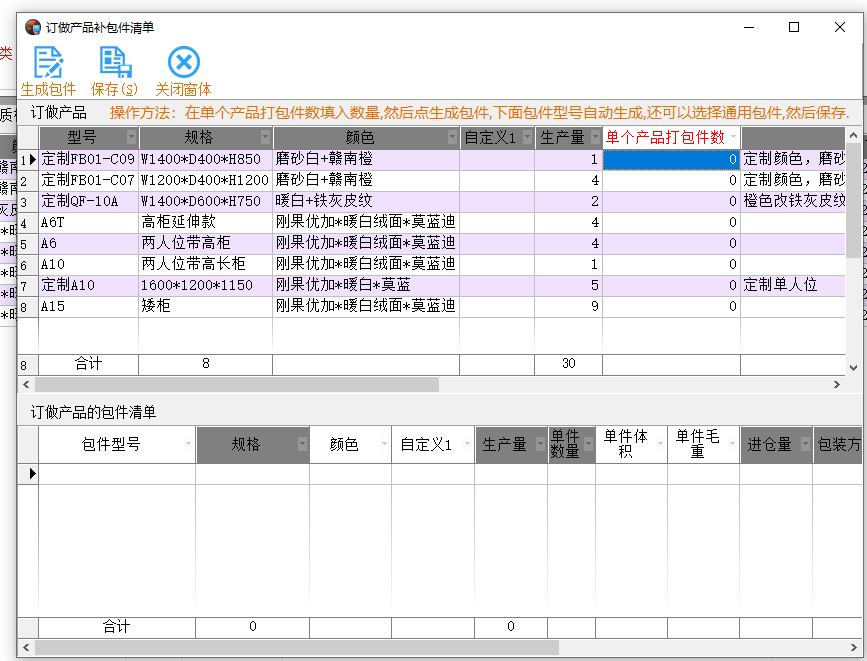Select the A15 model cell
The width and height of the screenshot is (867, 661).
(x=88, y=306)
